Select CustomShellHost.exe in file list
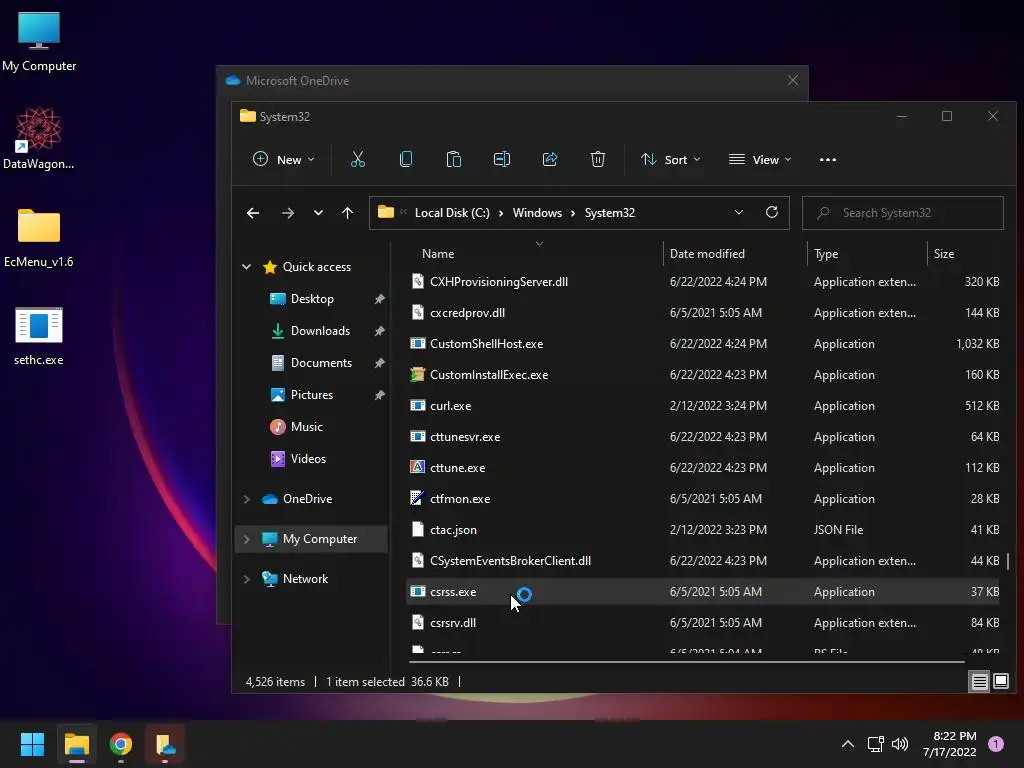The width and height of the screenshot is (1024, 768). tap(703, 344)
